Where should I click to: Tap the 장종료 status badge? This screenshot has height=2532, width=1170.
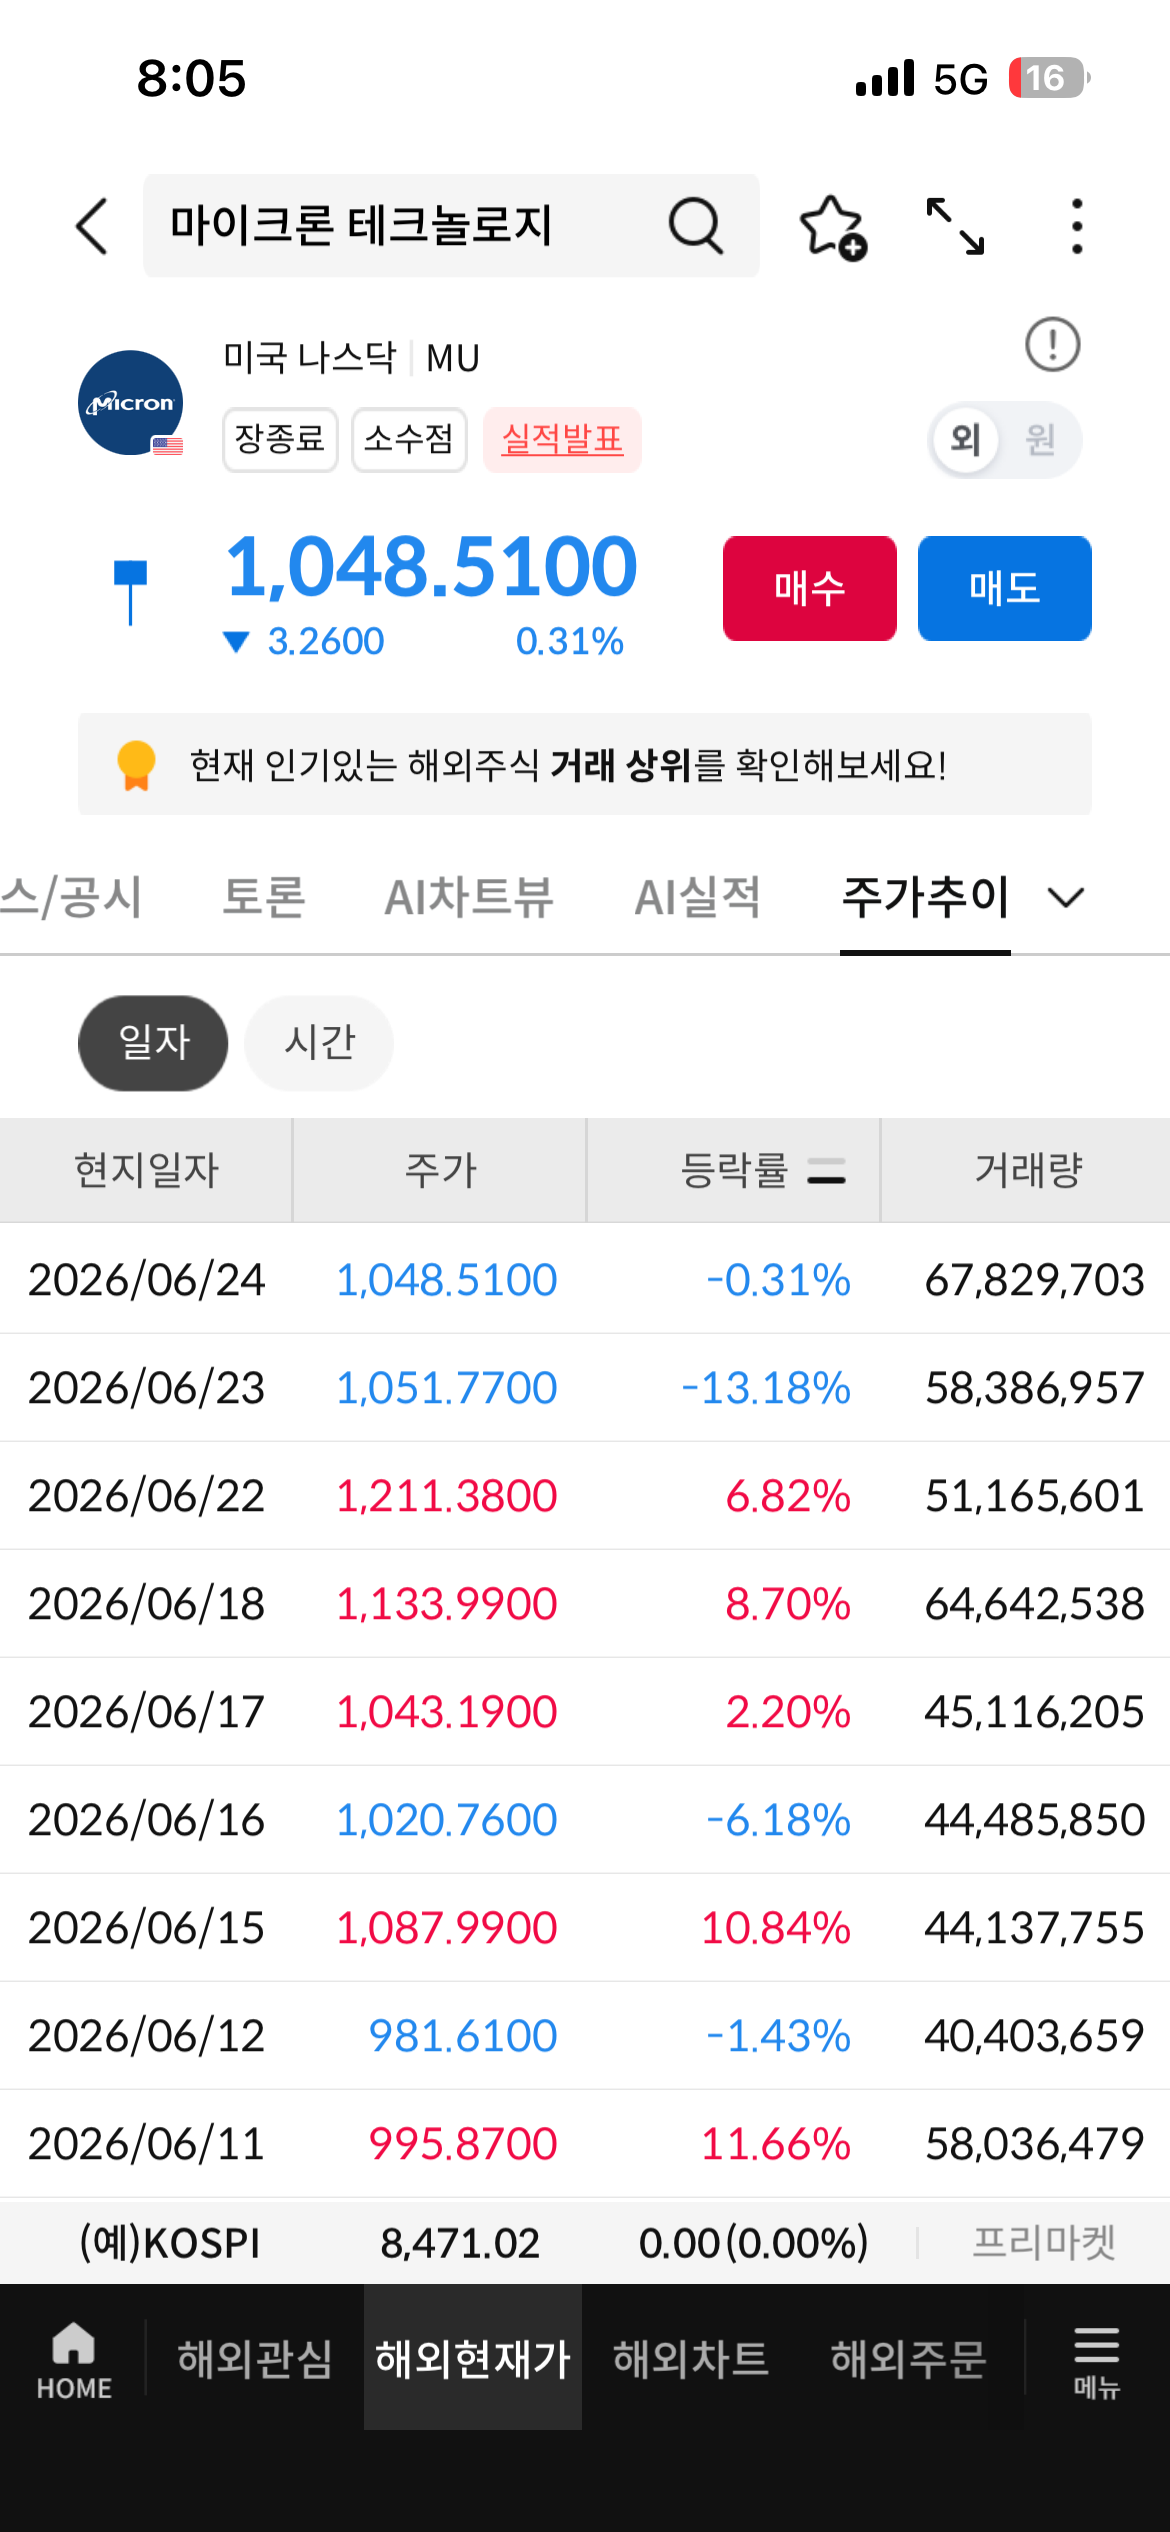pyautogui.click(x=280, y=439)
